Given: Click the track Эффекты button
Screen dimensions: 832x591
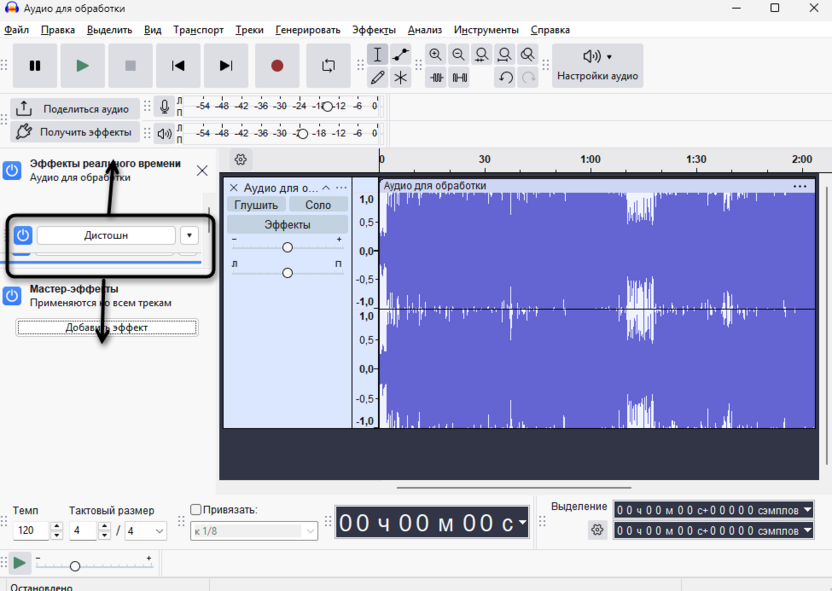Looking at the screenshot, I should (288, 225).
